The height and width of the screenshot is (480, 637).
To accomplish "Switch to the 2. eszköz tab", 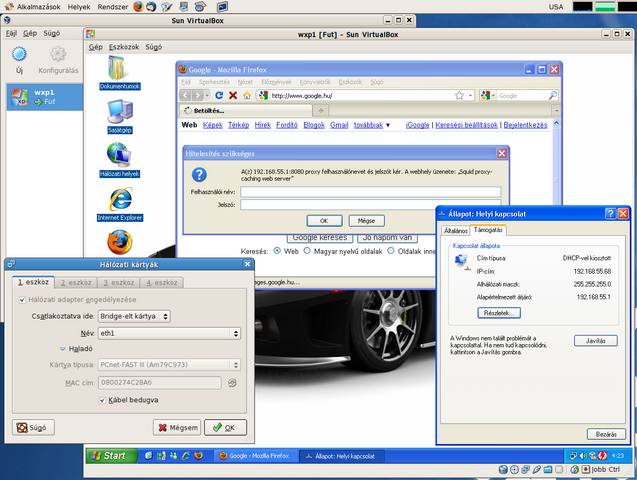I will 79,283.
